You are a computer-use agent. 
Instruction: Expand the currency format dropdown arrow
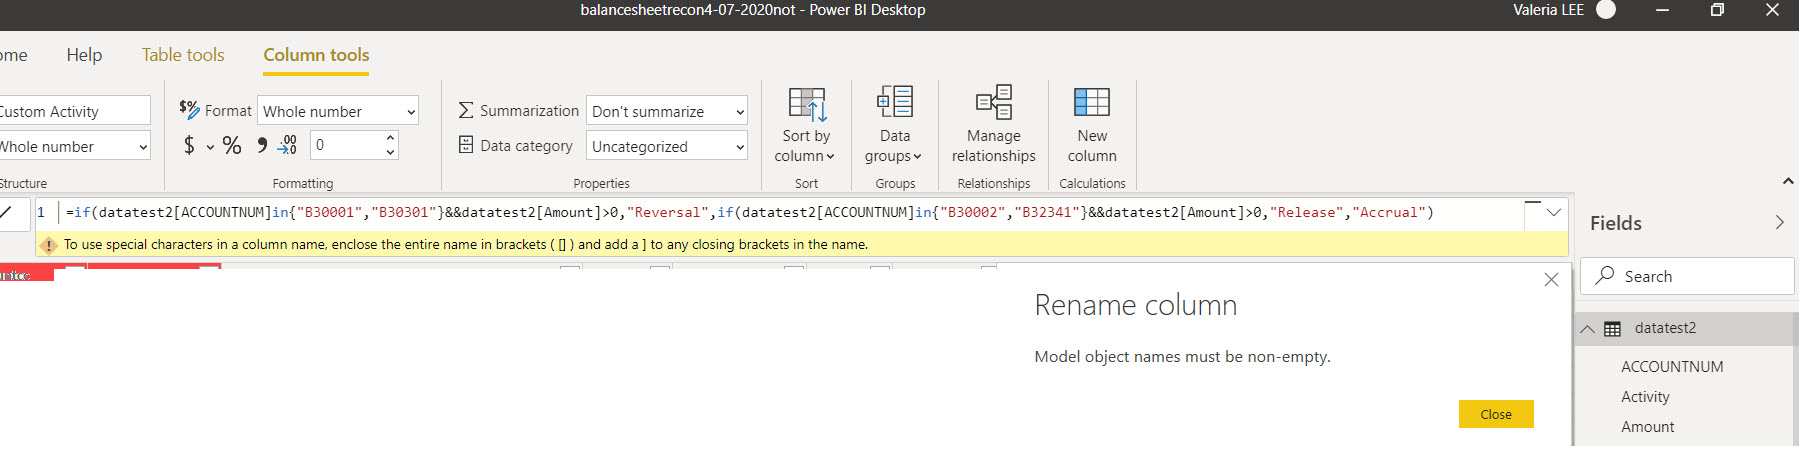point(210,147)
